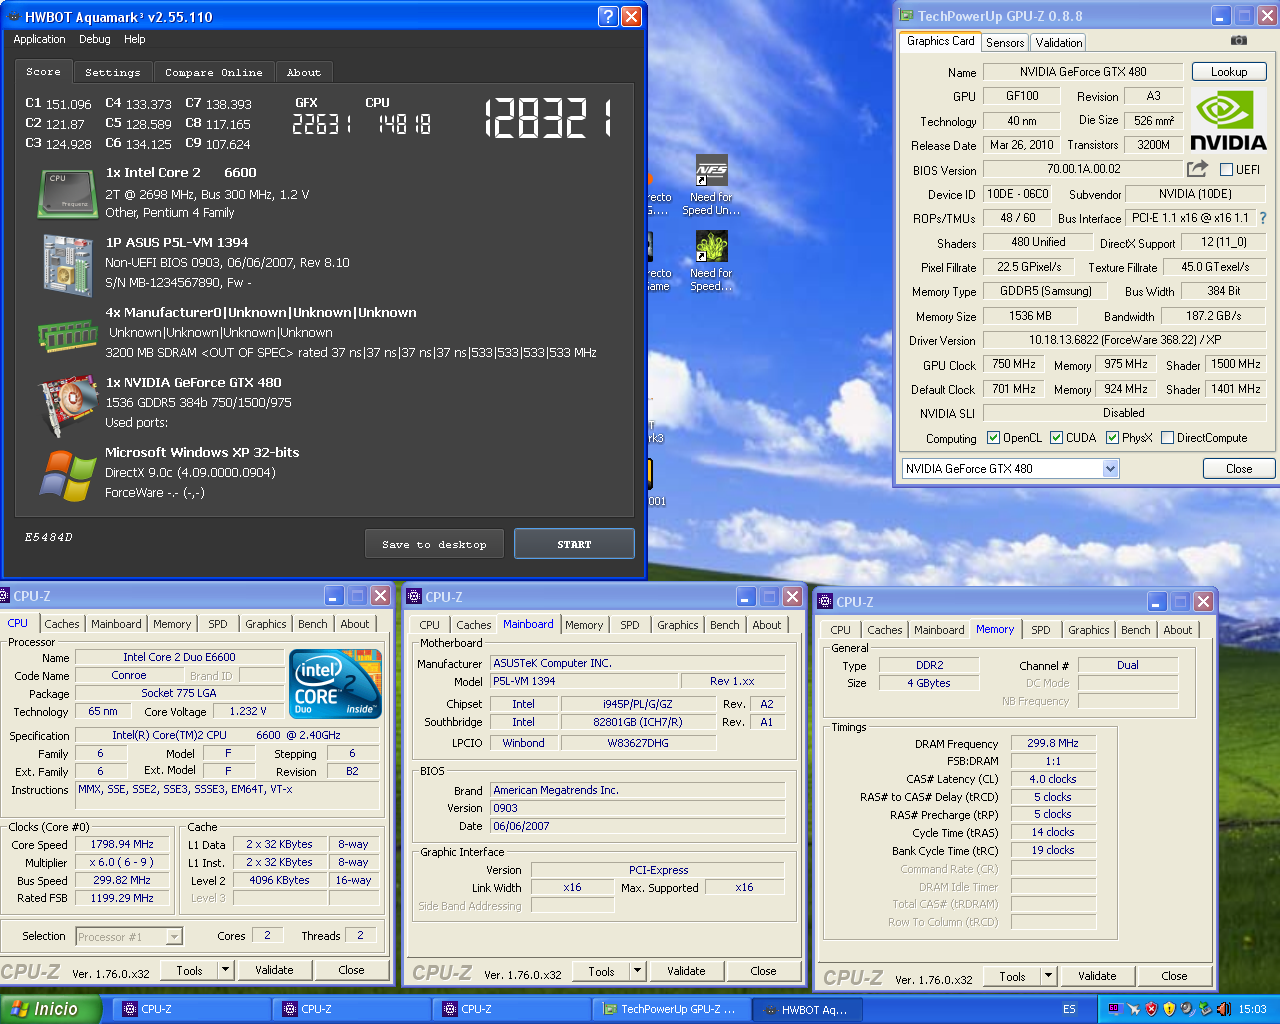This screenshot has width=1280, height=1024.
Task: Open Graphics tab in the Memory CPU-Z window
Action: click(1088, 630)
